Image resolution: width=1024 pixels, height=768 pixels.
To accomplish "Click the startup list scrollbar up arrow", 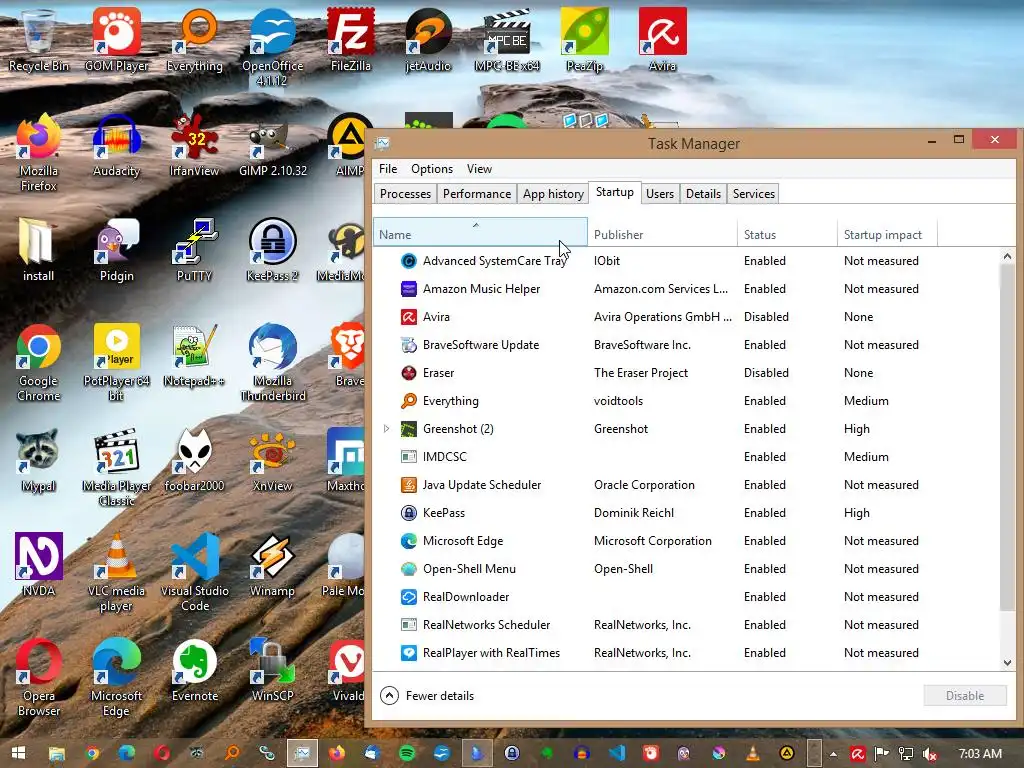I will [x=1008, y=257].
